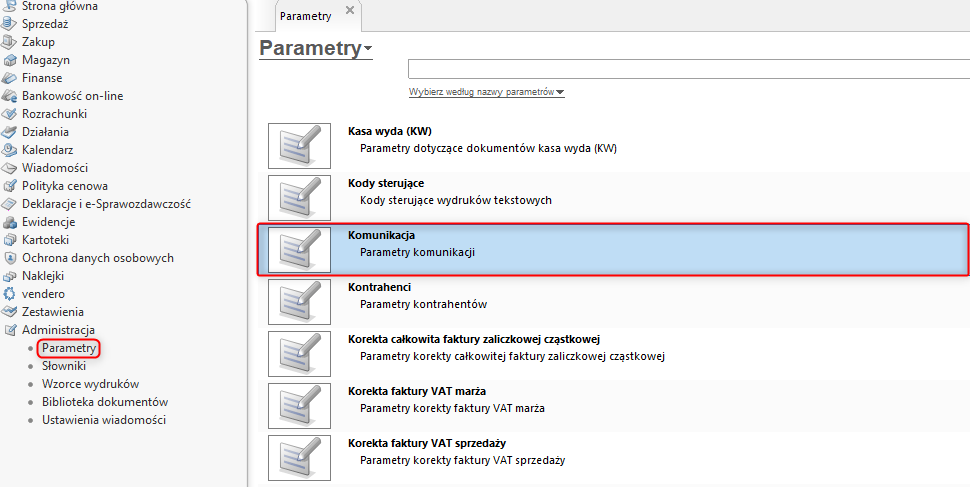The height and width of the screenshot is (487, 970).
Task: Open the Parametry heading dropdown arrow
Action: tap(368, 49)
